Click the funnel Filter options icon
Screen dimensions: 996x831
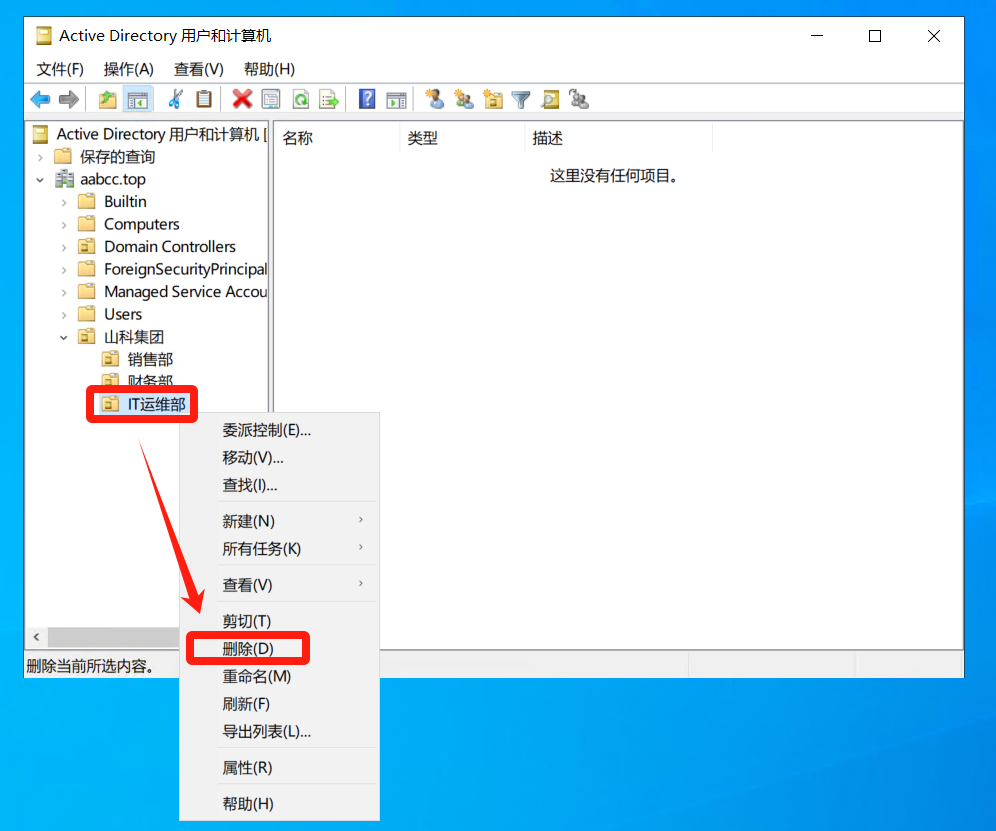[x=521, y=99]
